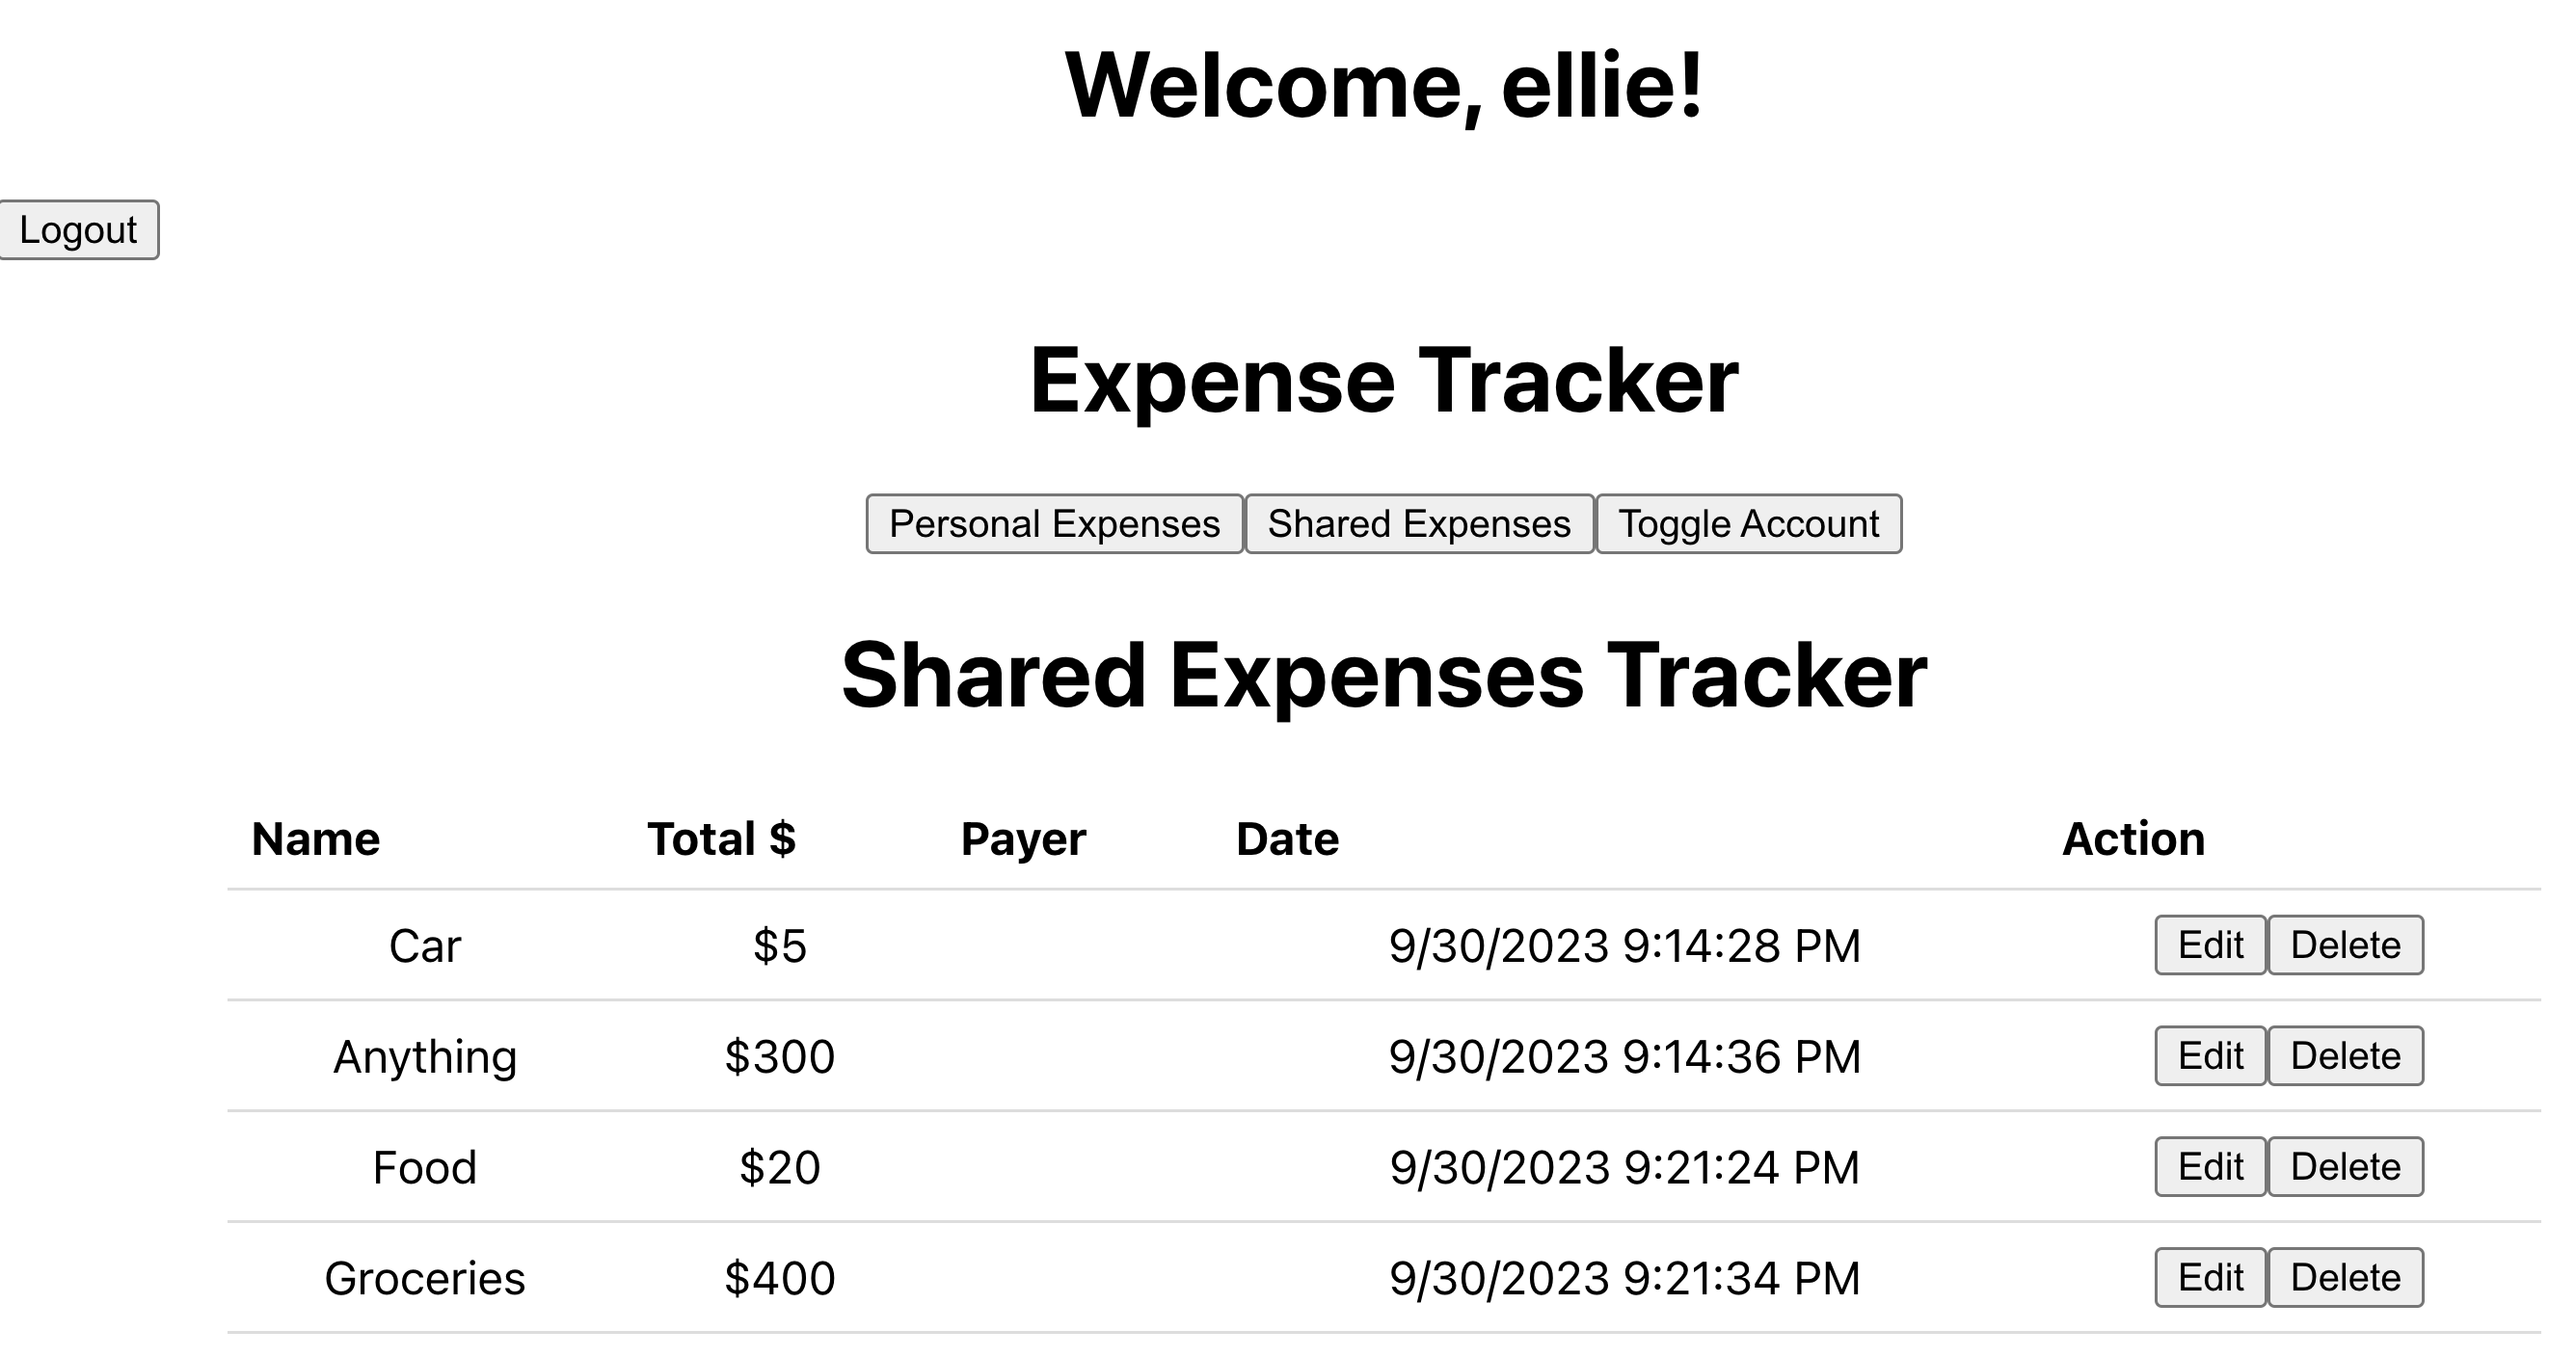Viewport: 2576px width, 1357px height.
Task: Click the Date column header
Action: (1288, 838)
